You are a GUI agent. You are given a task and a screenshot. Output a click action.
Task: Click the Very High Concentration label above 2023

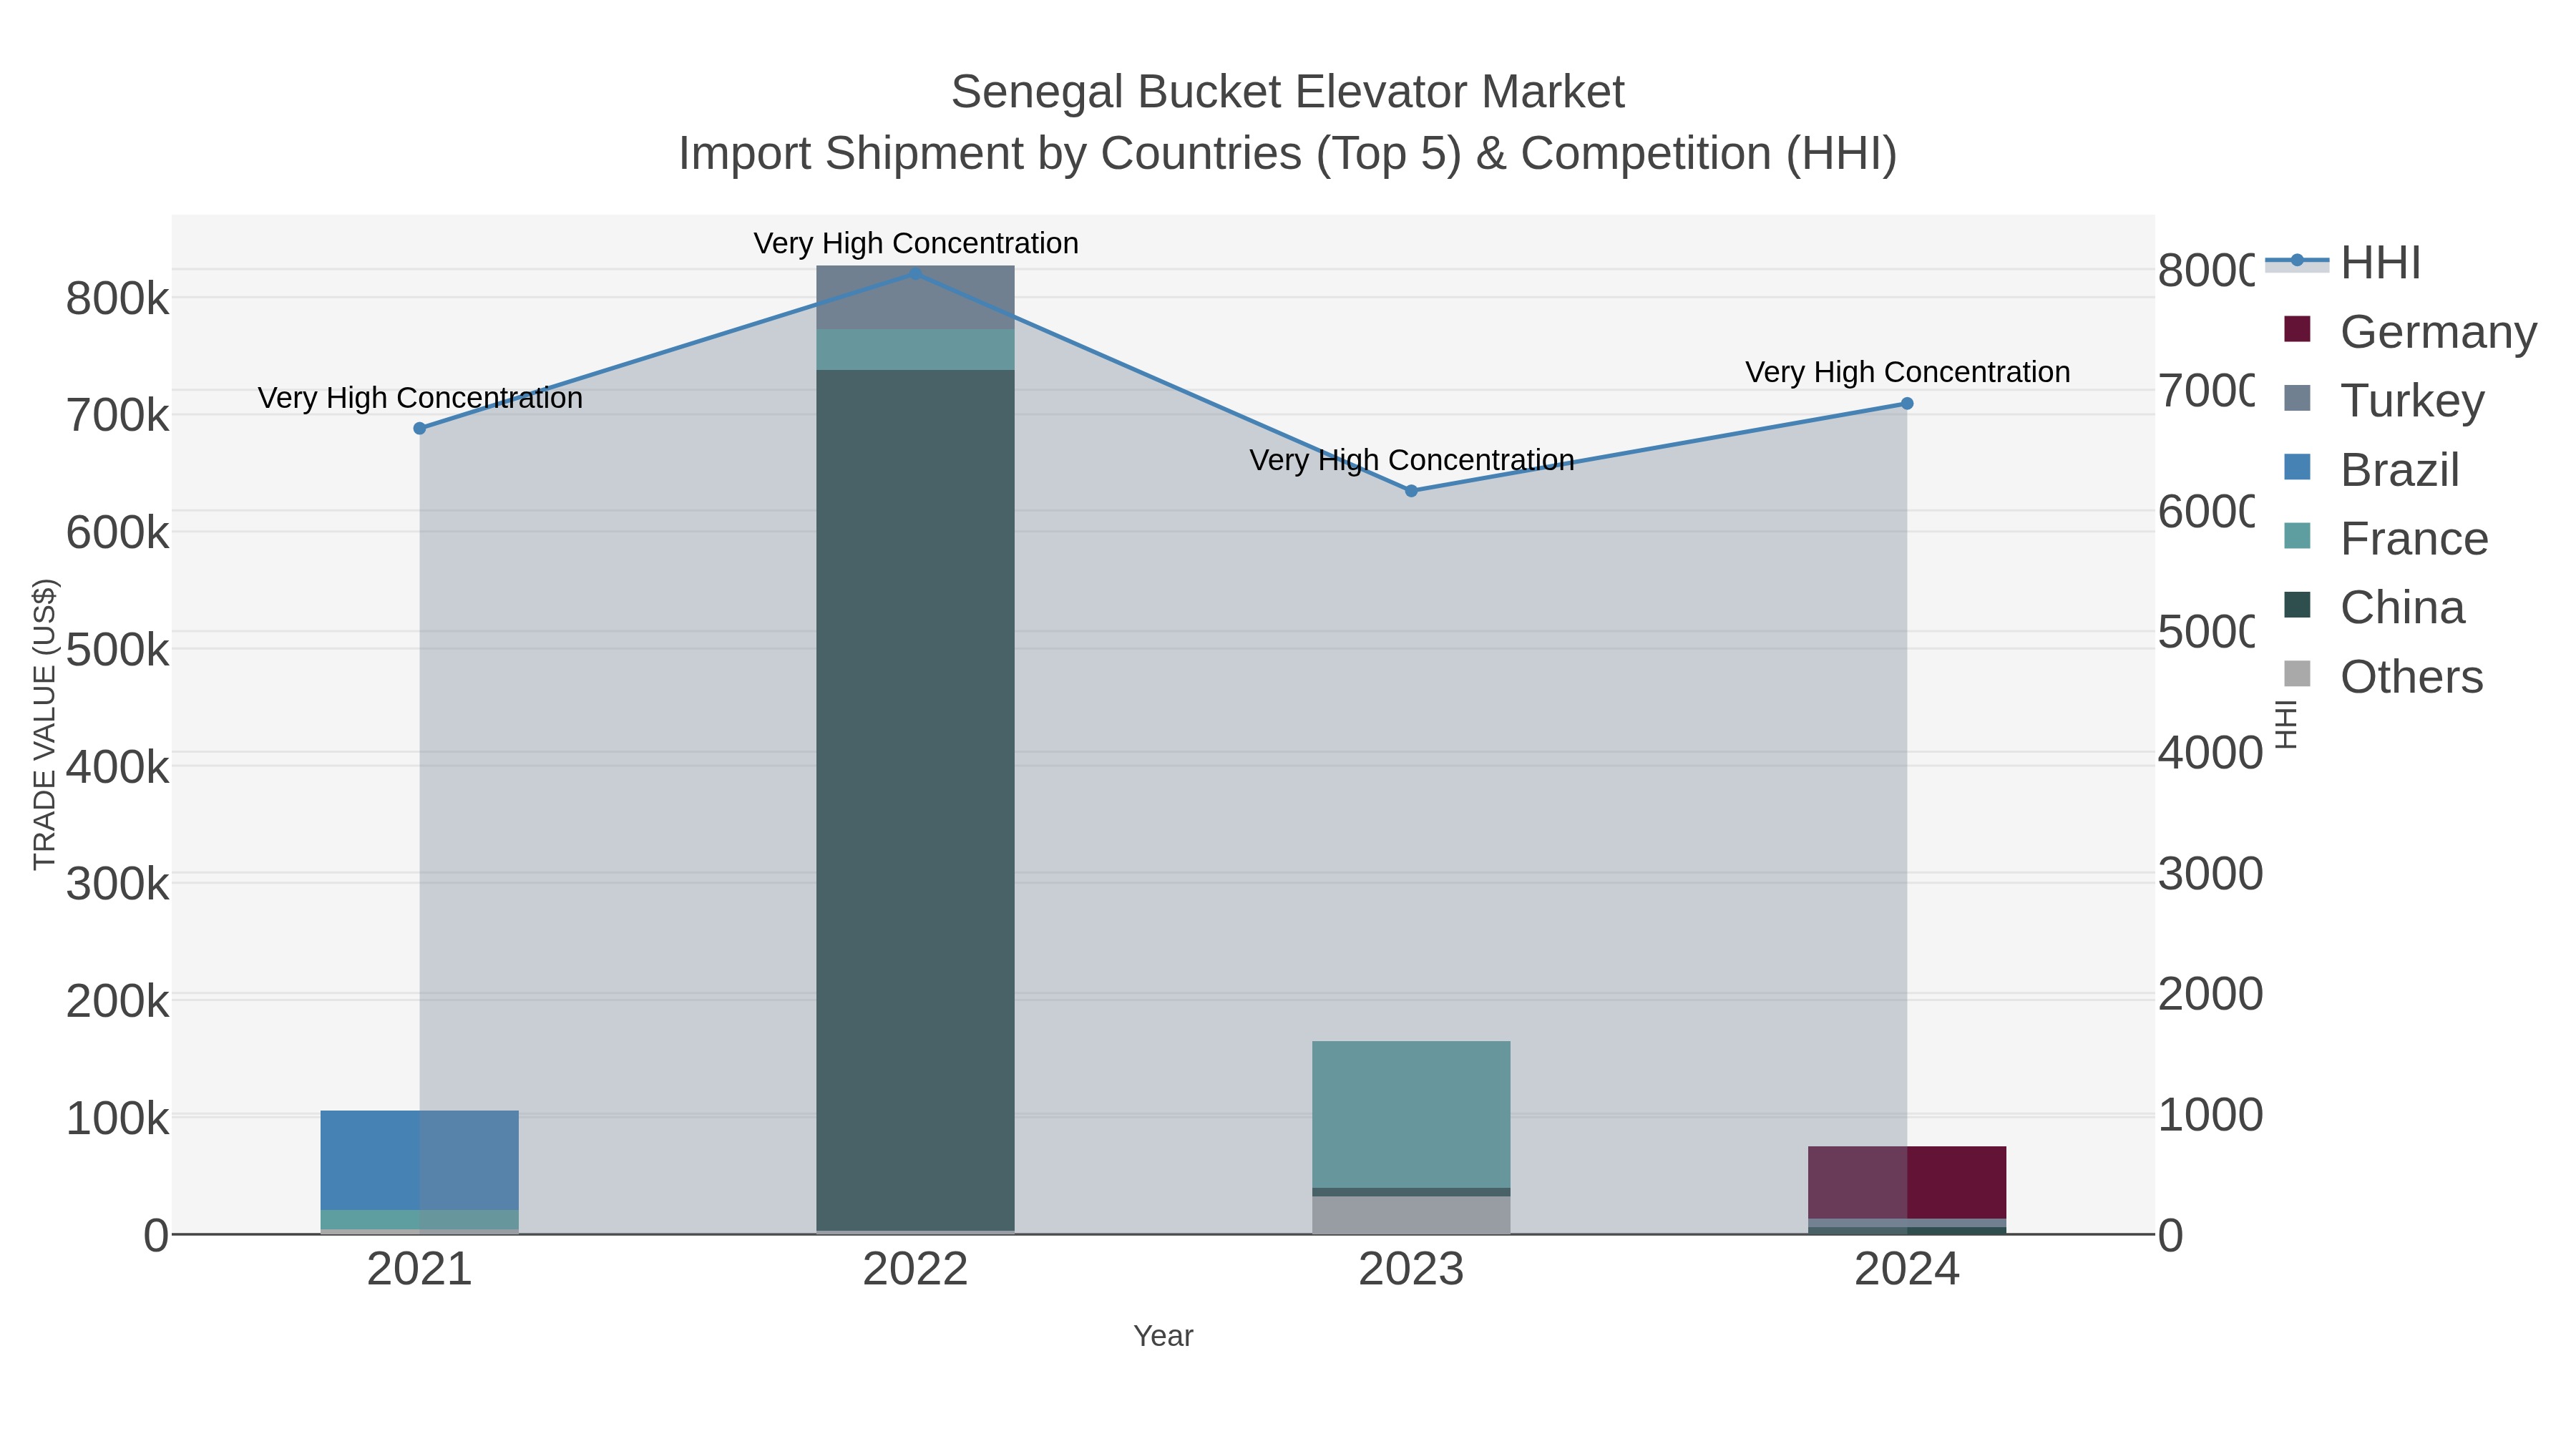[1412, 460]
